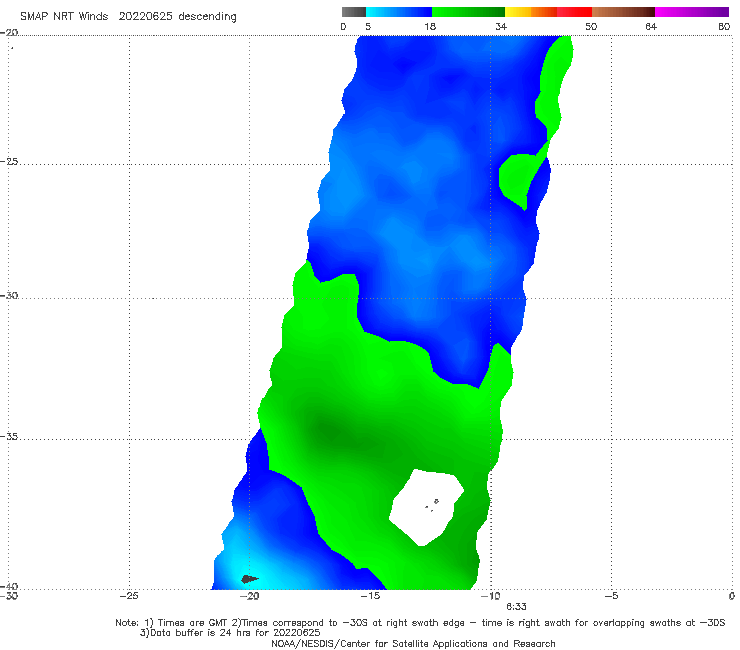Viewport: 740px width, 650px height.
Task: Click the yellow segment of the color bar
Action: pos(518,12)
